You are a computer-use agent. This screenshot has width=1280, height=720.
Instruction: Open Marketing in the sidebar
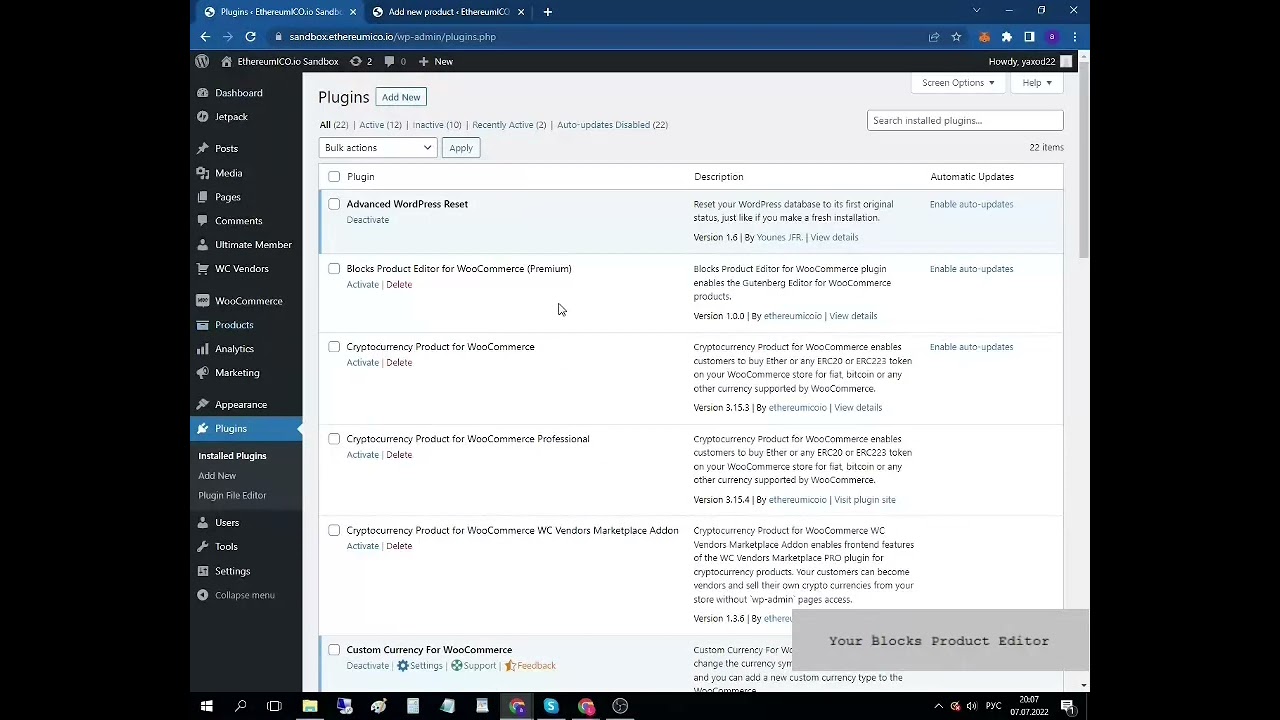coord(237,373)
